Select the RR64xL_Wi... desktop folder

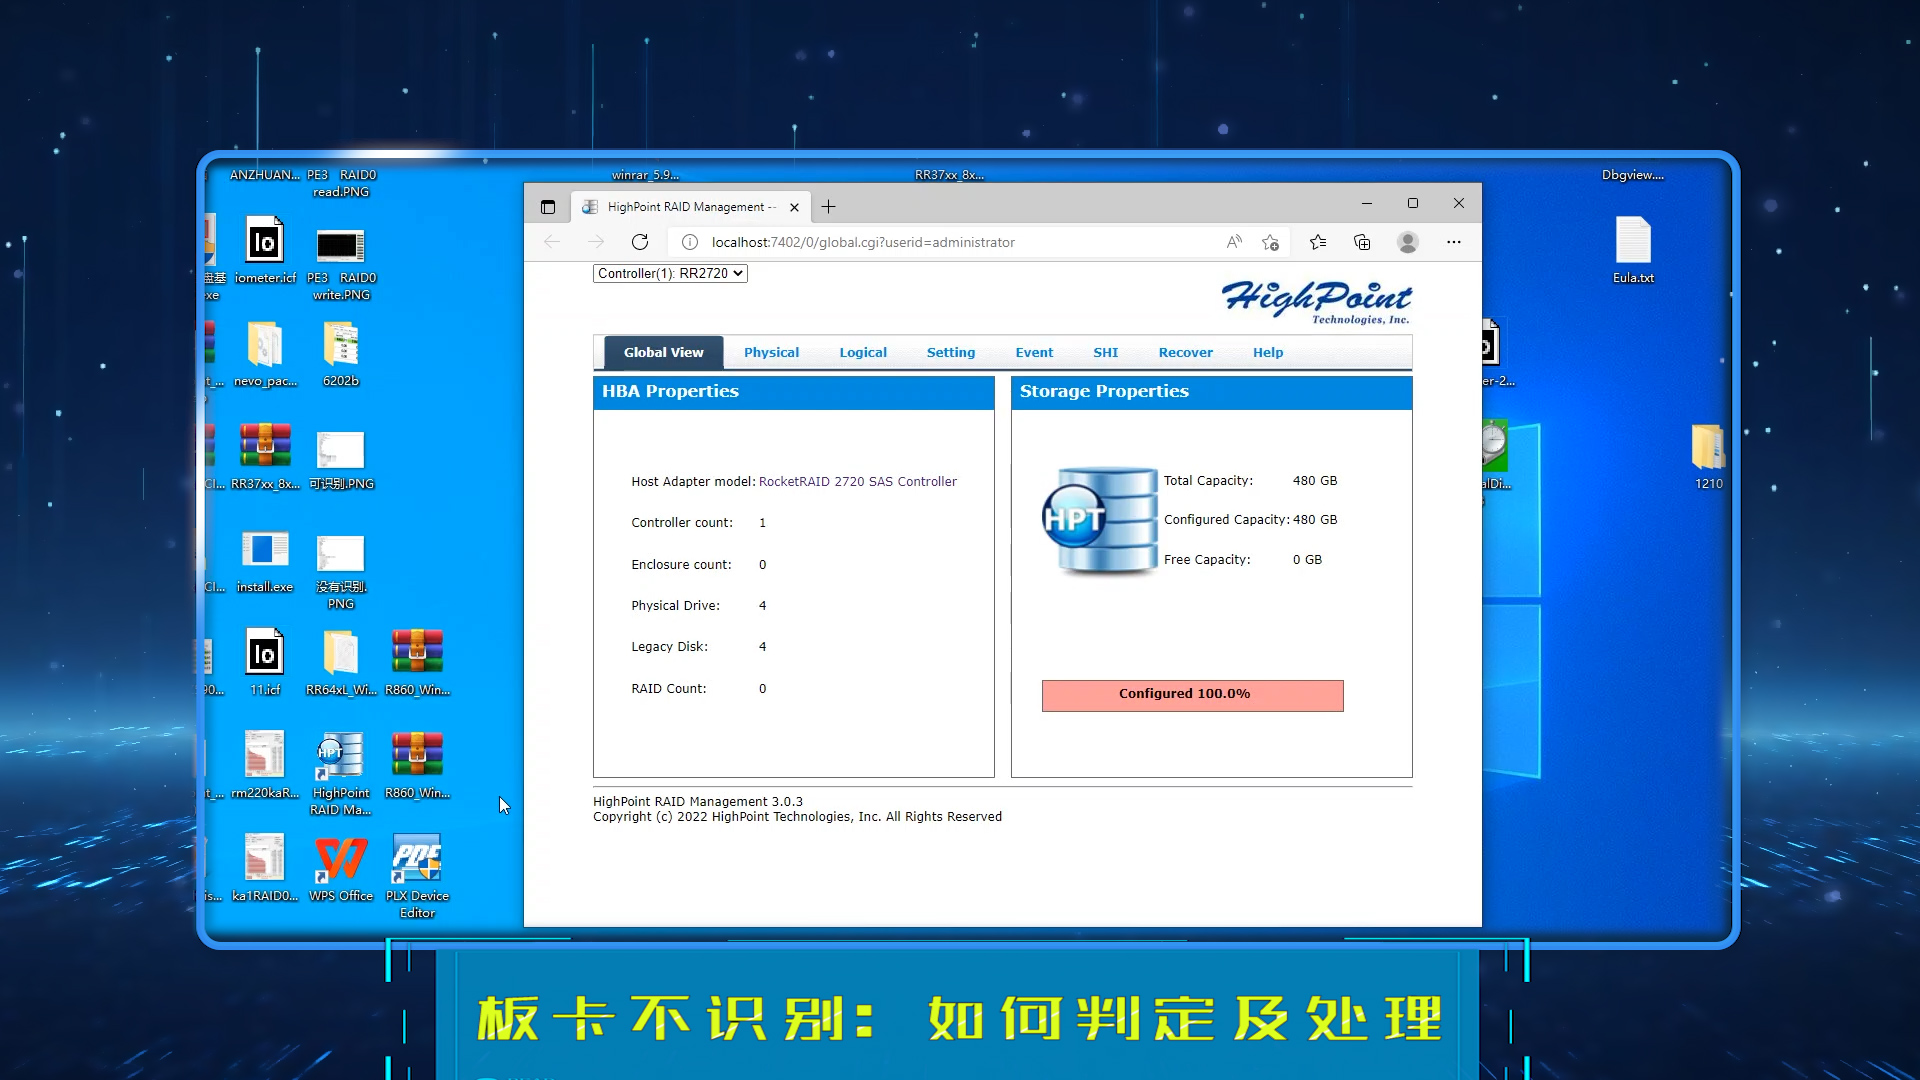(x=341, y=662)
